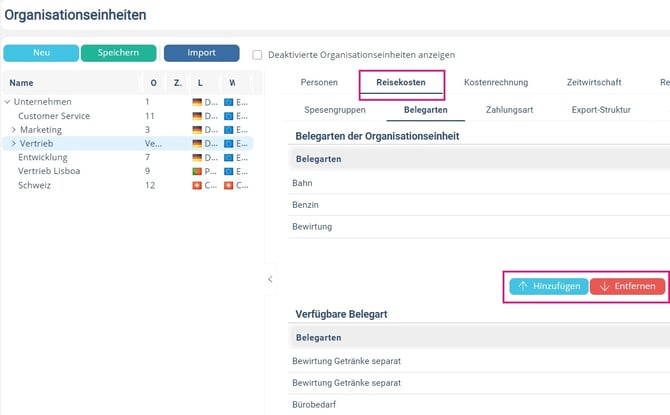Screen dimensions: 670x415
Task: Click the German flag in Entwicklung row
Action: tap(197, 158)
